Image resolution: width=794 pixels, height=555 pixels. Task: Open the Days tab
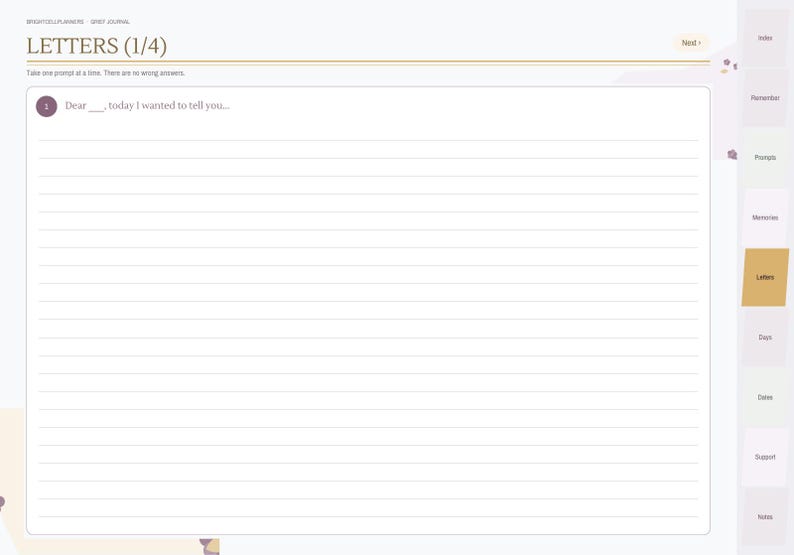[765, 337]
